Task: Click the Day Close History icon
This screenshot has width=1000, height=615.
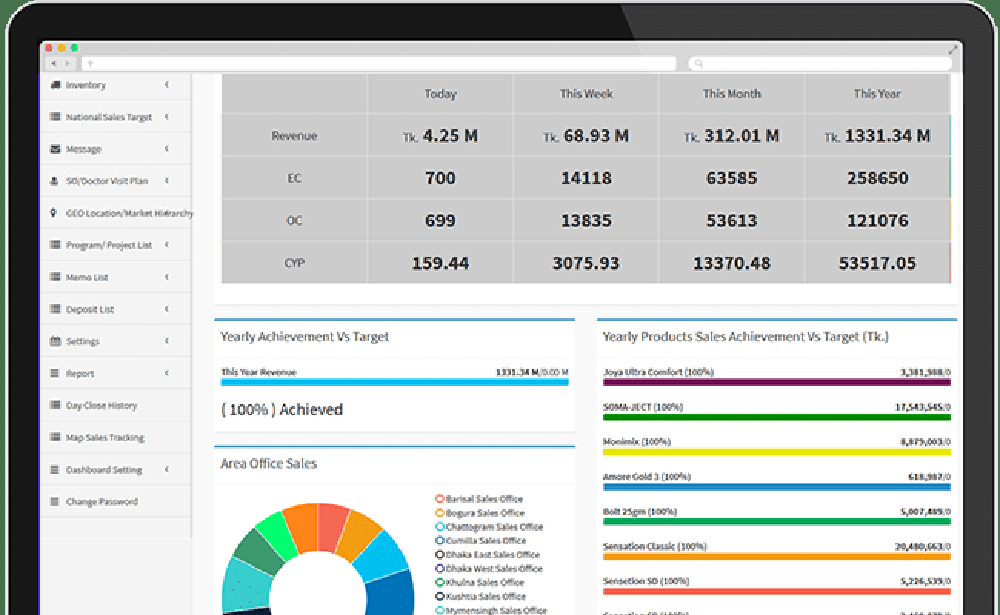Action: (x=55, y=405)
